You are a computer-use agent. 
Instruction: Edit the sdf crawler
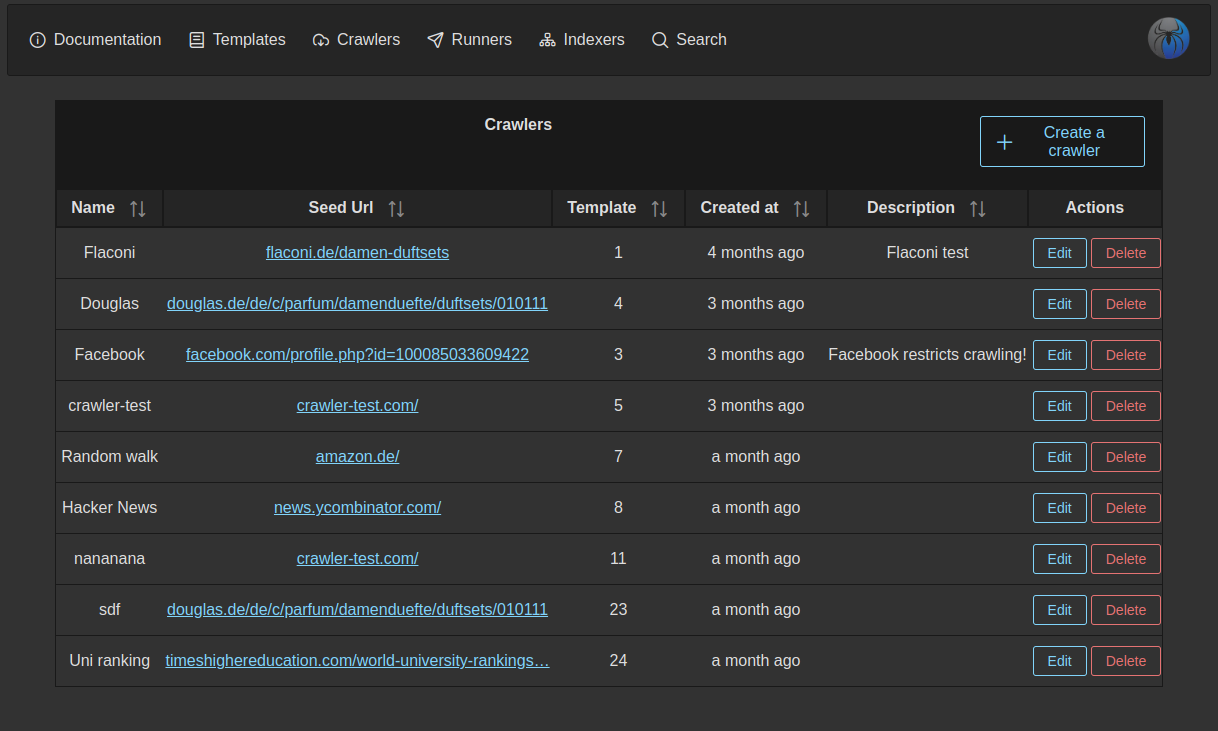[x=1060, y=610]
